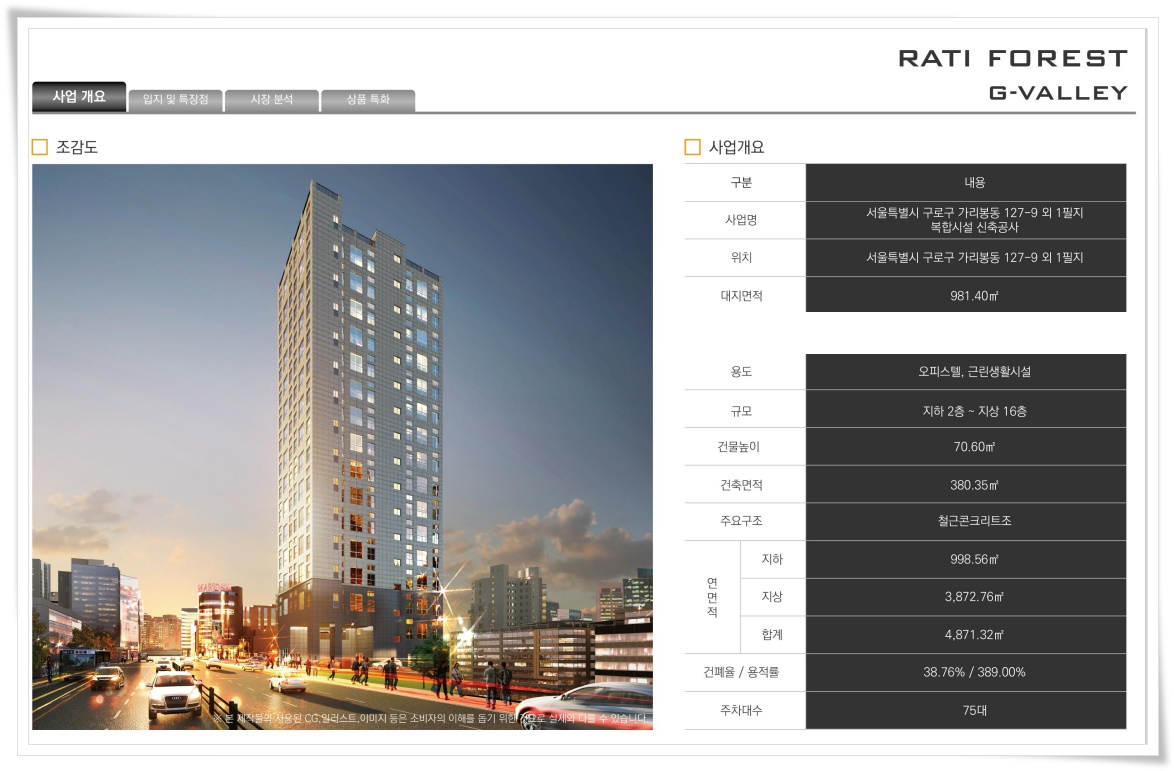Click the 규모 row label

click(741, 411)
